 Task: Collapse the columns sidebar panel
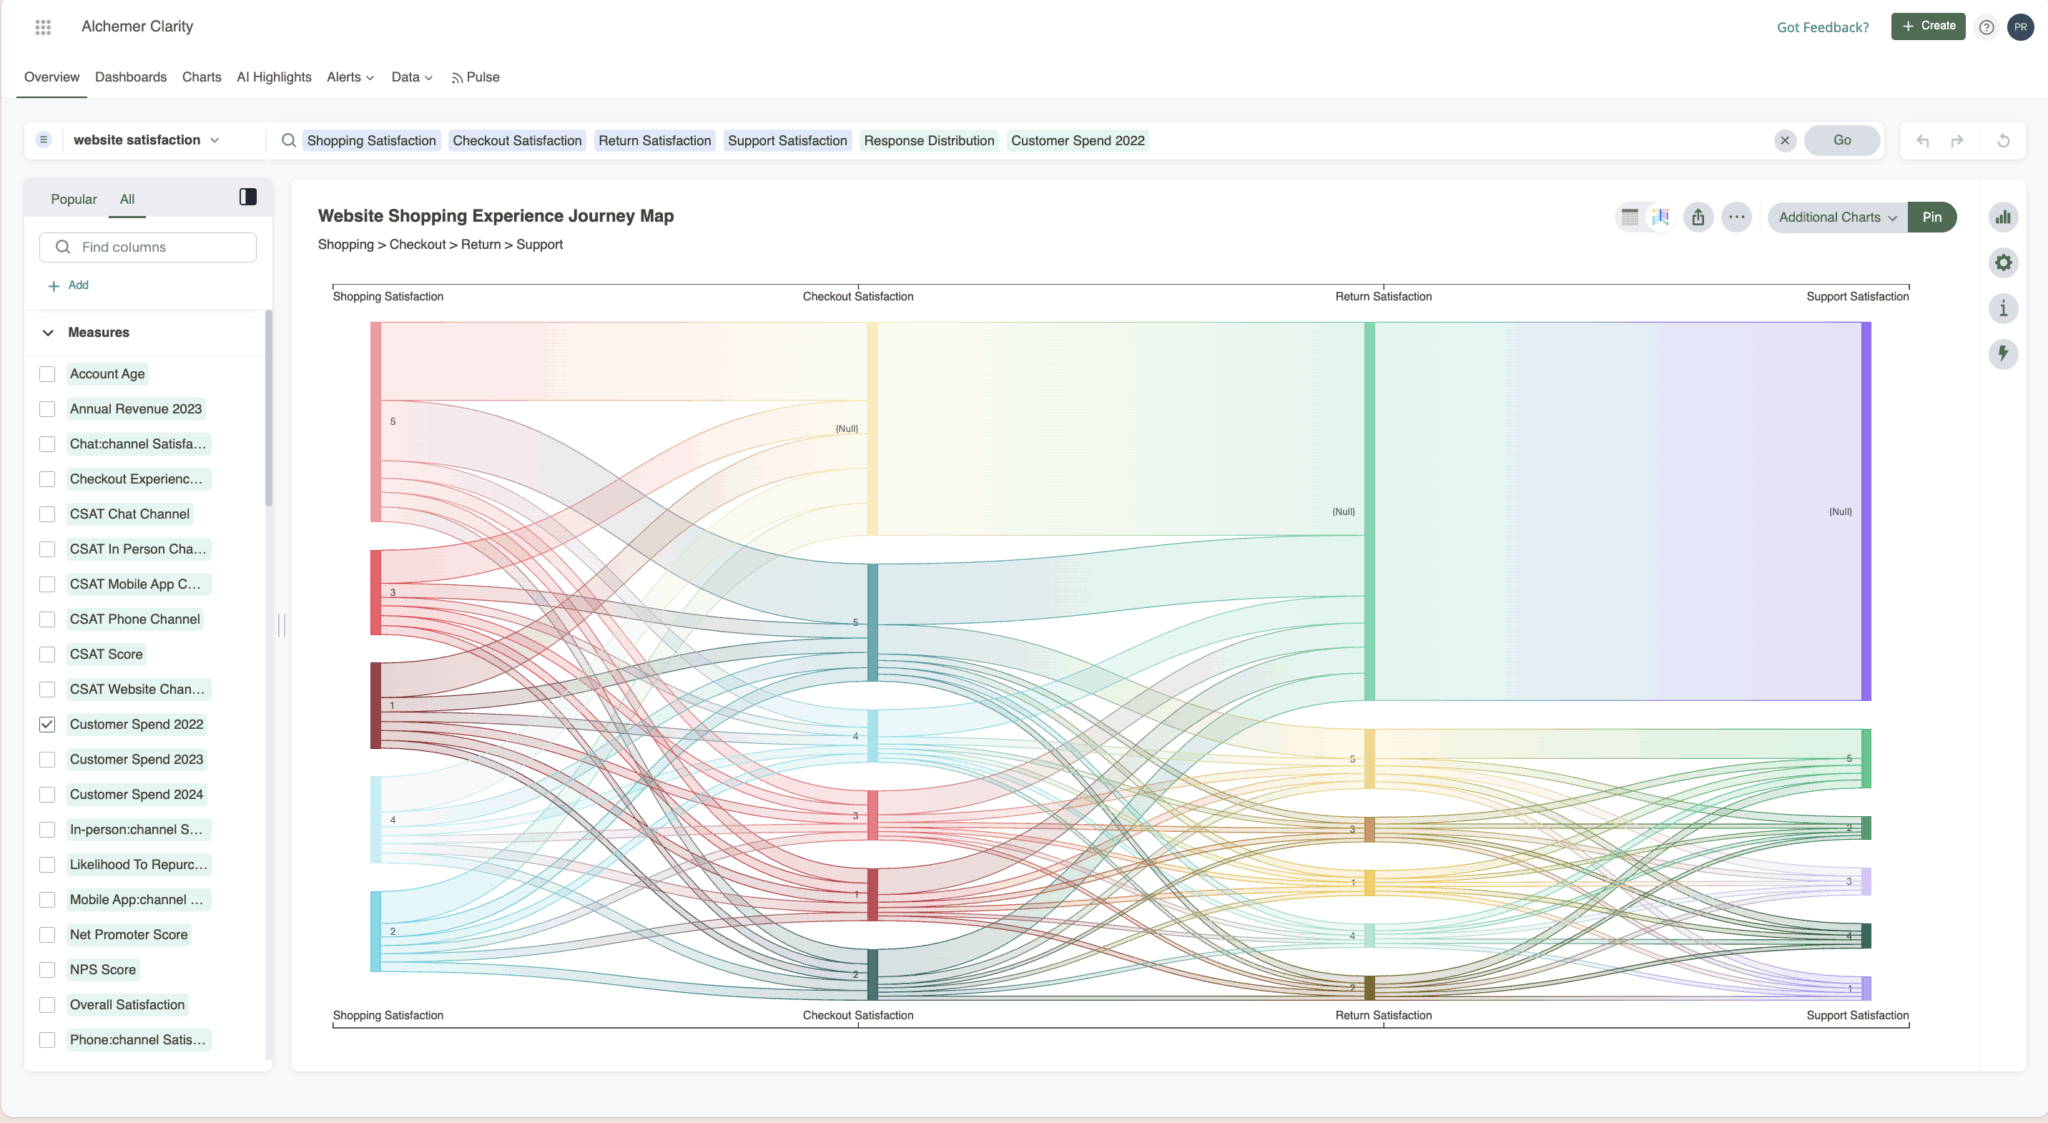click(247, 197)
